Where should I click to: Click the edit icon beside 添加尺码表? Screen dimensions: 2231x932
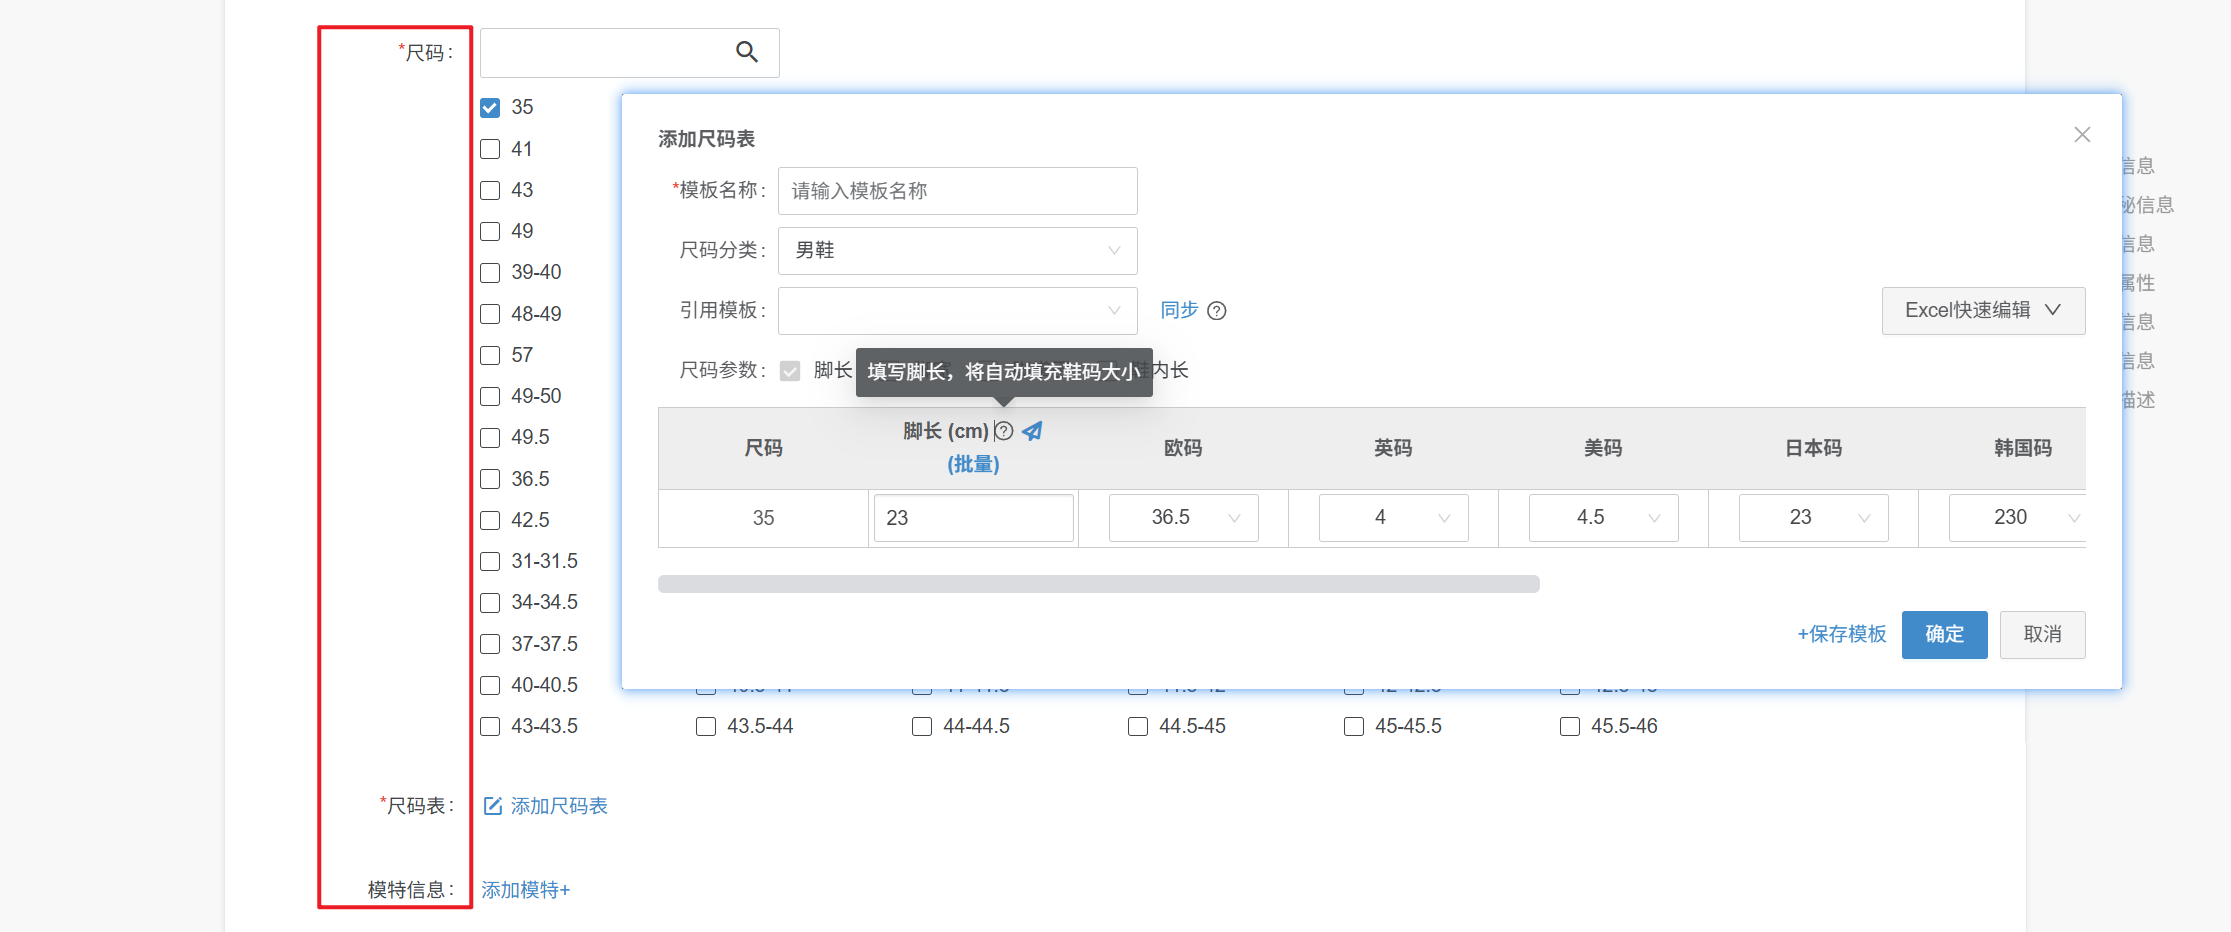click(492, 806)
